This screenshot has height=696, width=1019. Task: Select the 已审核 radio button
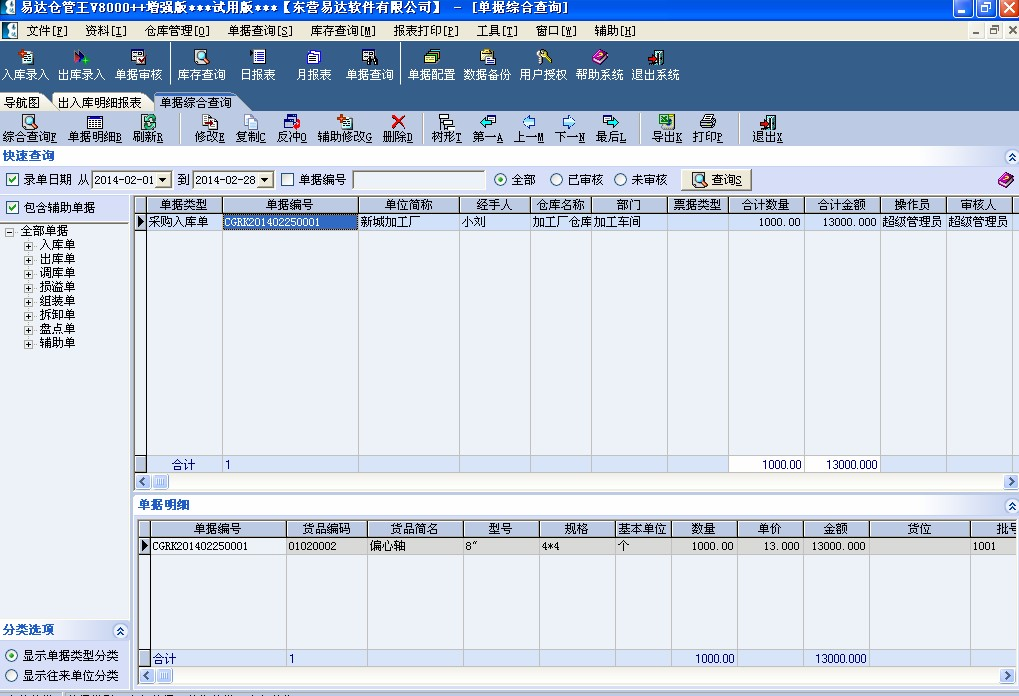[557, 180]
